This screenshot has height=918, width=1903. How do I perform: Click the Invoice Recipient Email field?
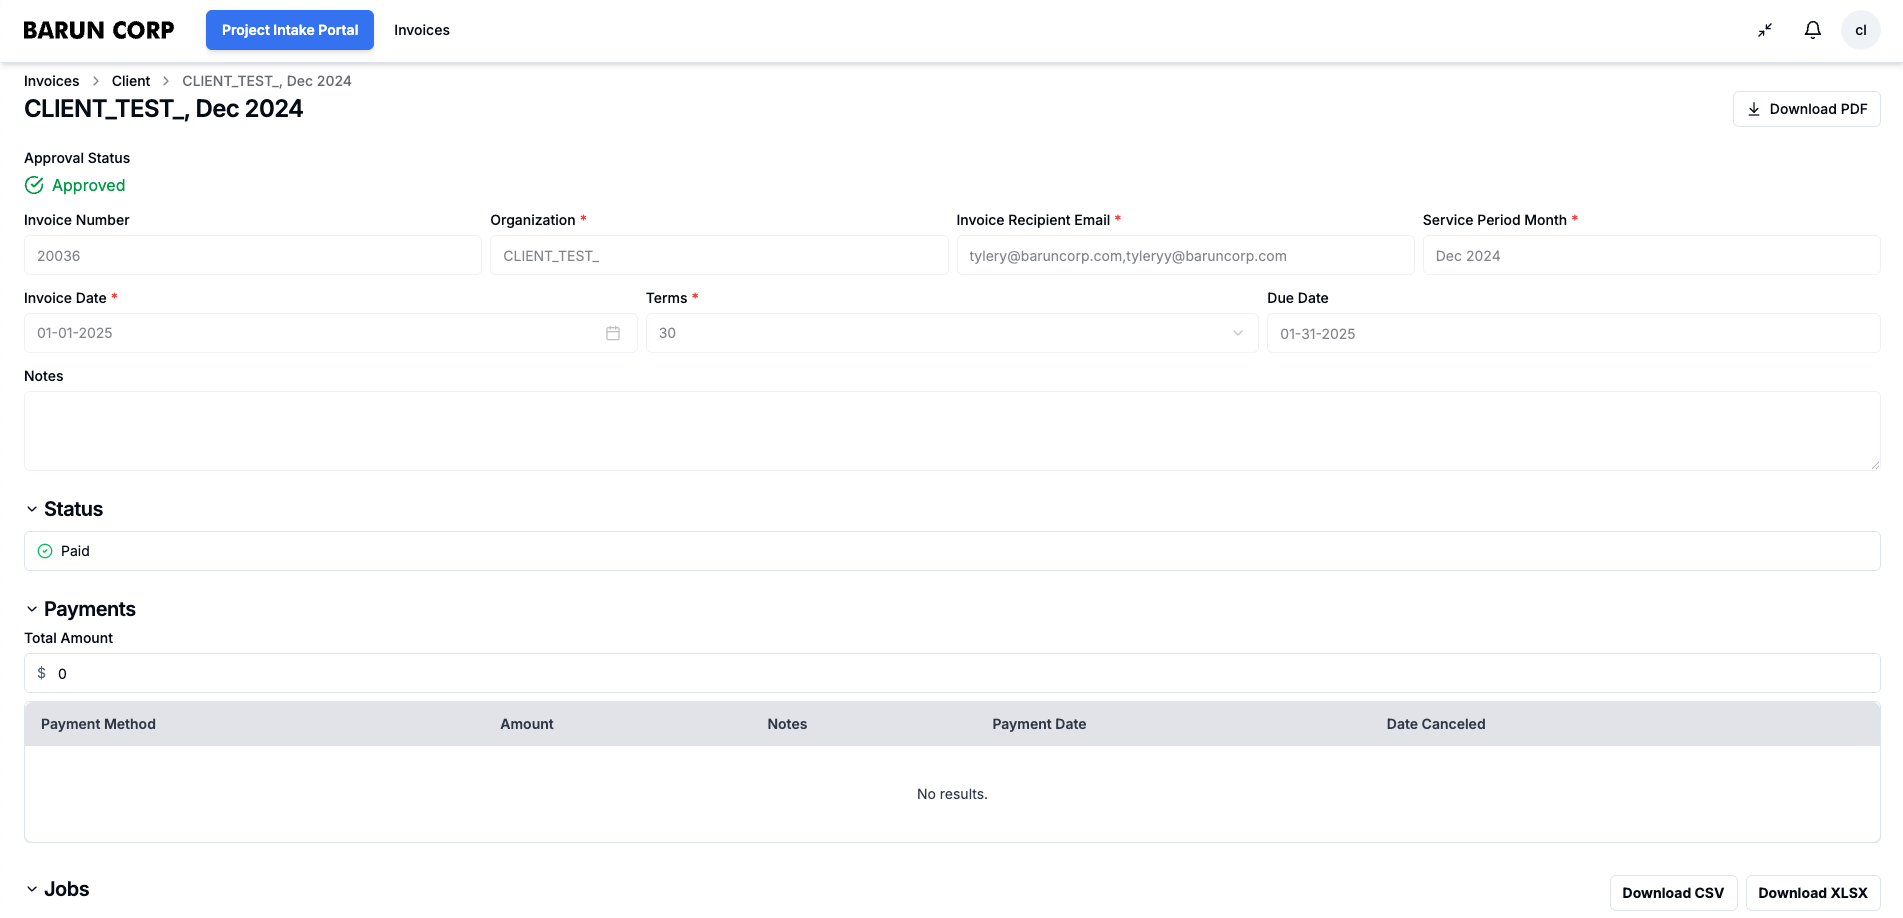1184,256
